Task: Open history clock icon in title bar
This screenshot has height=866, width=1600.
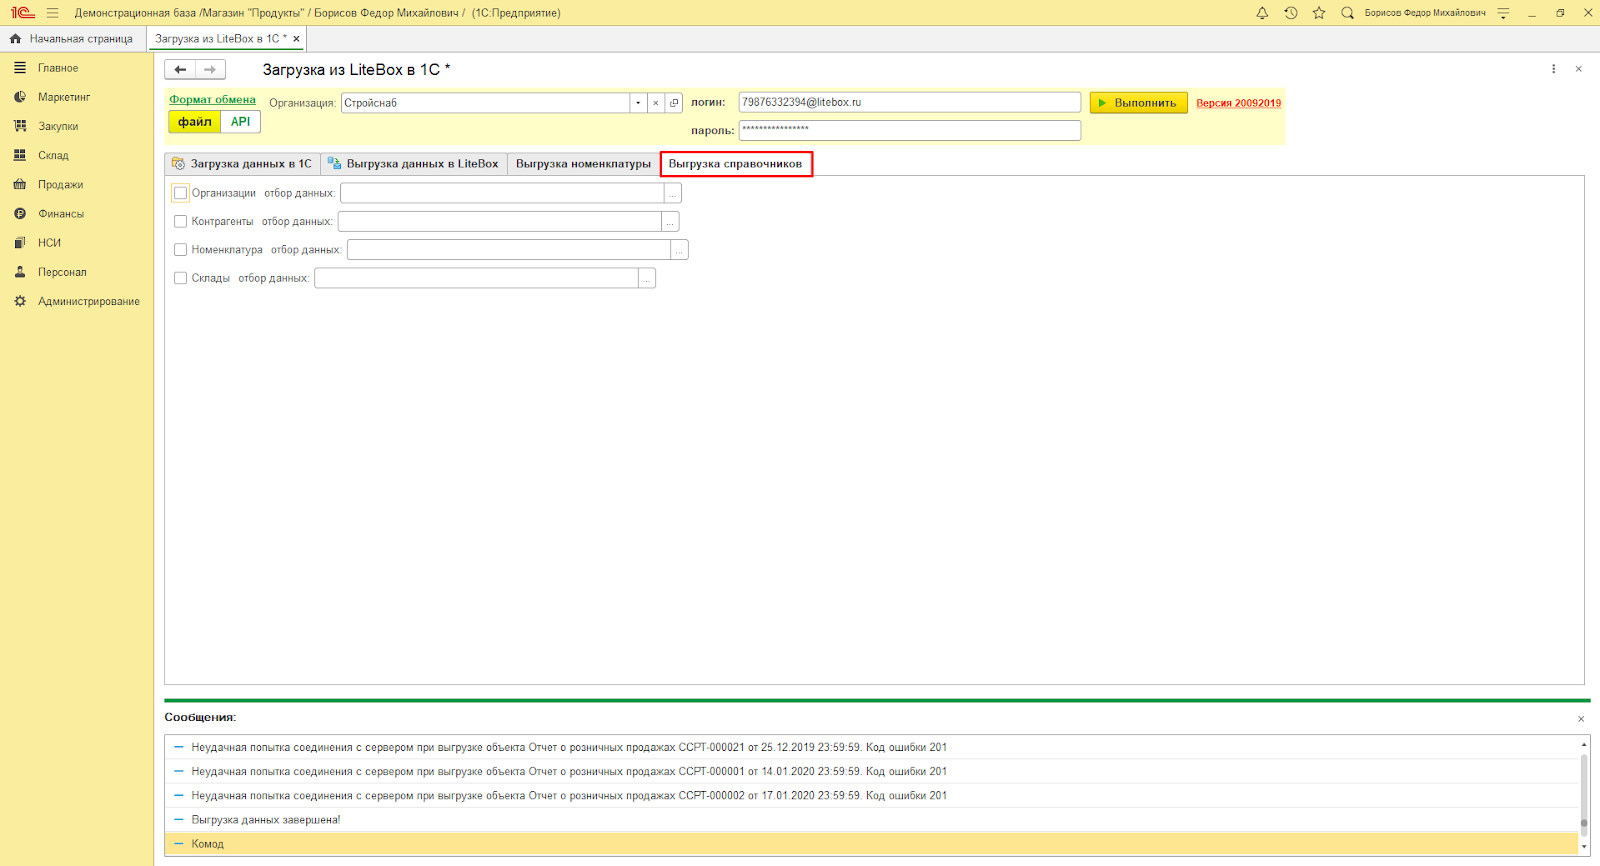Action: click(x=1291, y=13)
